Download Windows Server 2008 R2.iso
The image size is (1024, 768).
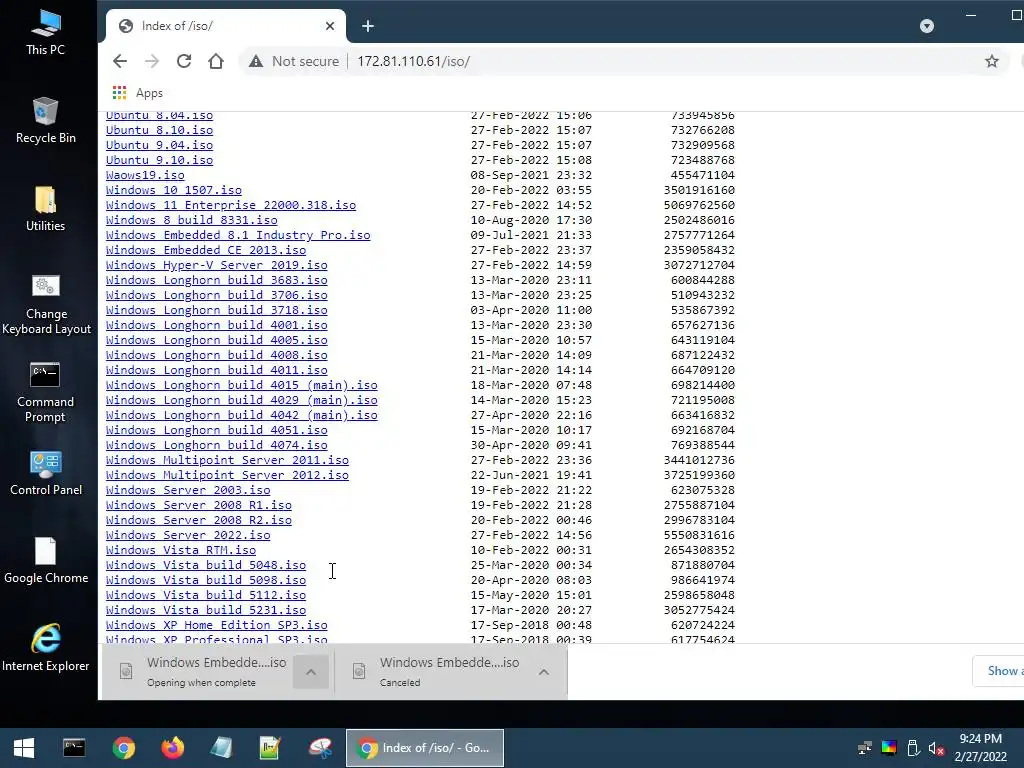tap(199, 520)
